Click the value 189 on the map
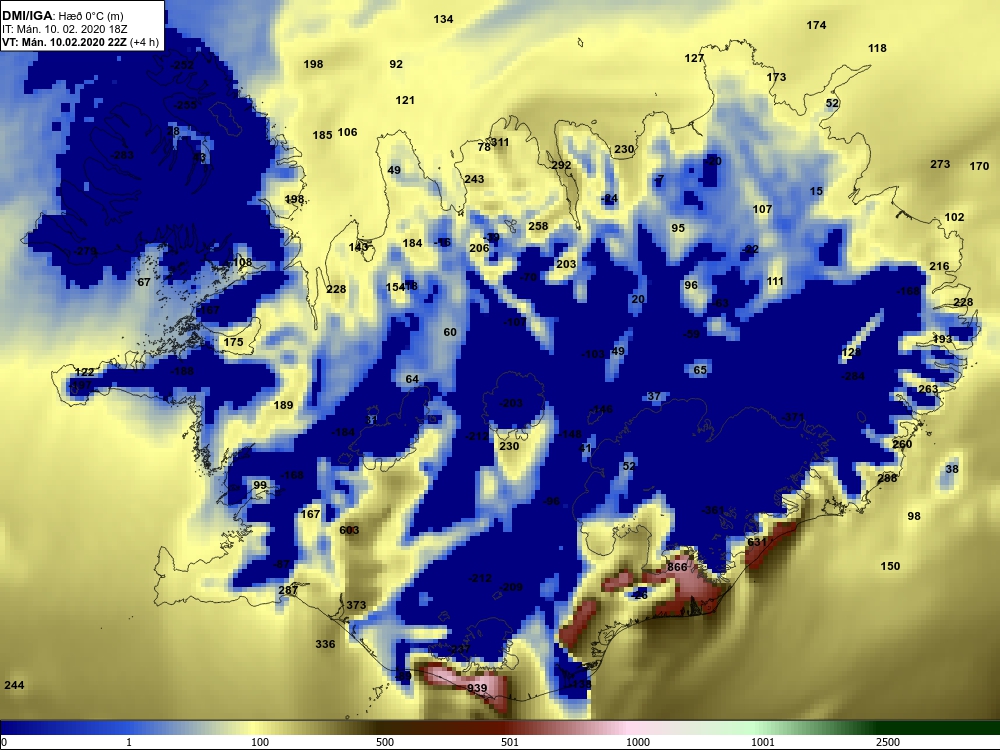This screenshot has width=1000, height=750. coord(283,405)
